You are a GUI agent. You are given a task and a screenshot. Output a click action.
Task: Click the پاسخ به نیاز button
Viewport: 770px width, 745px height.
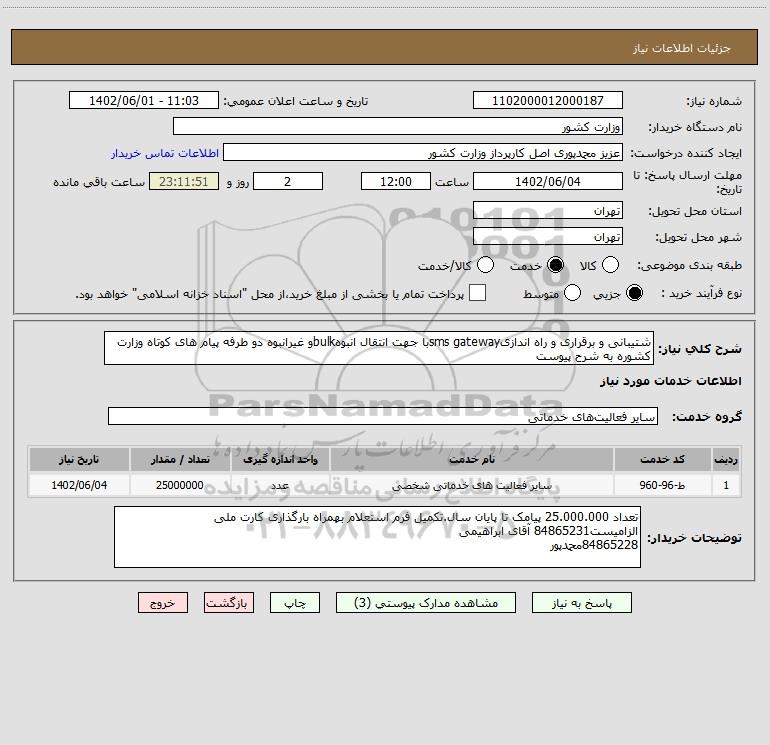pyautogui.click(x=582, y=603)
